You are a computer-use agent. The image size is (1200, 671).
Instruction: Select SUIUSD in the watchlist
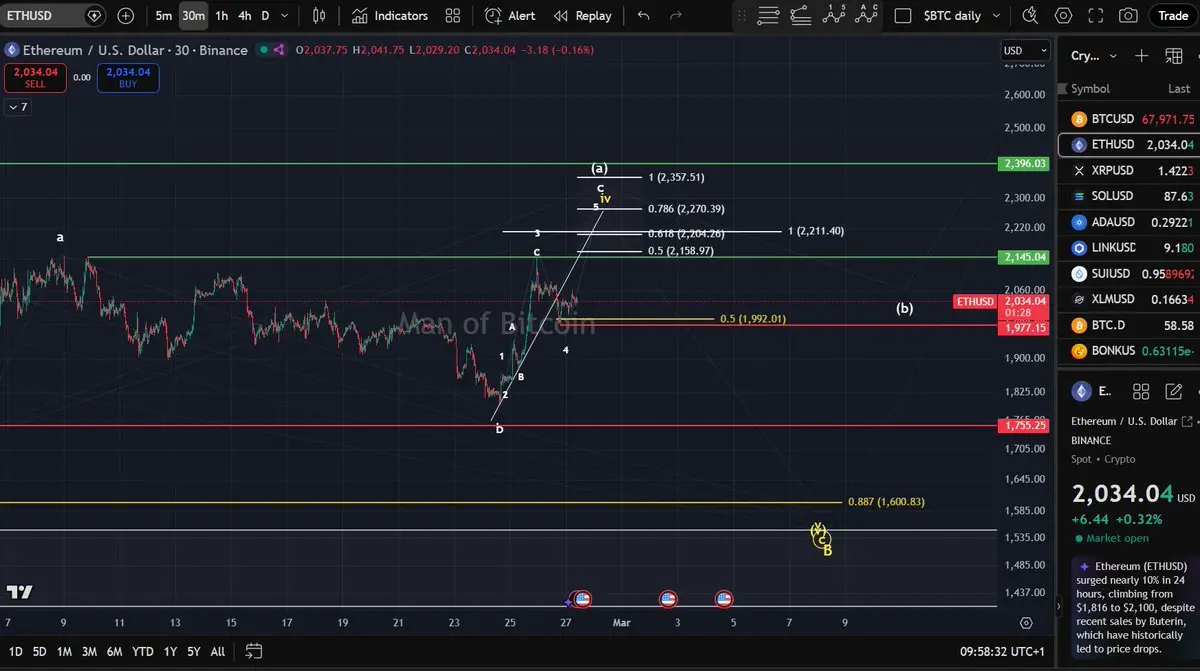[1131, 273]
